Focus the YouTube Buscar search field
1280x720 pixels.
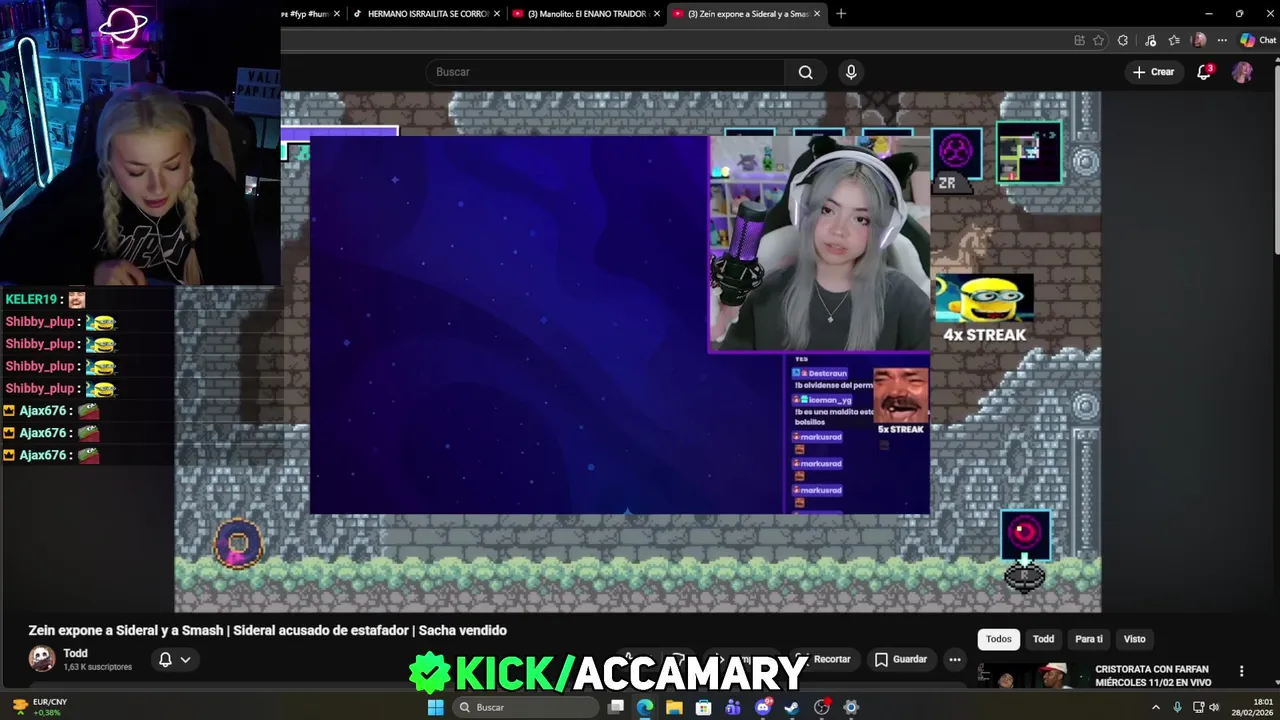pyautogui.click(x=606, y=72)
